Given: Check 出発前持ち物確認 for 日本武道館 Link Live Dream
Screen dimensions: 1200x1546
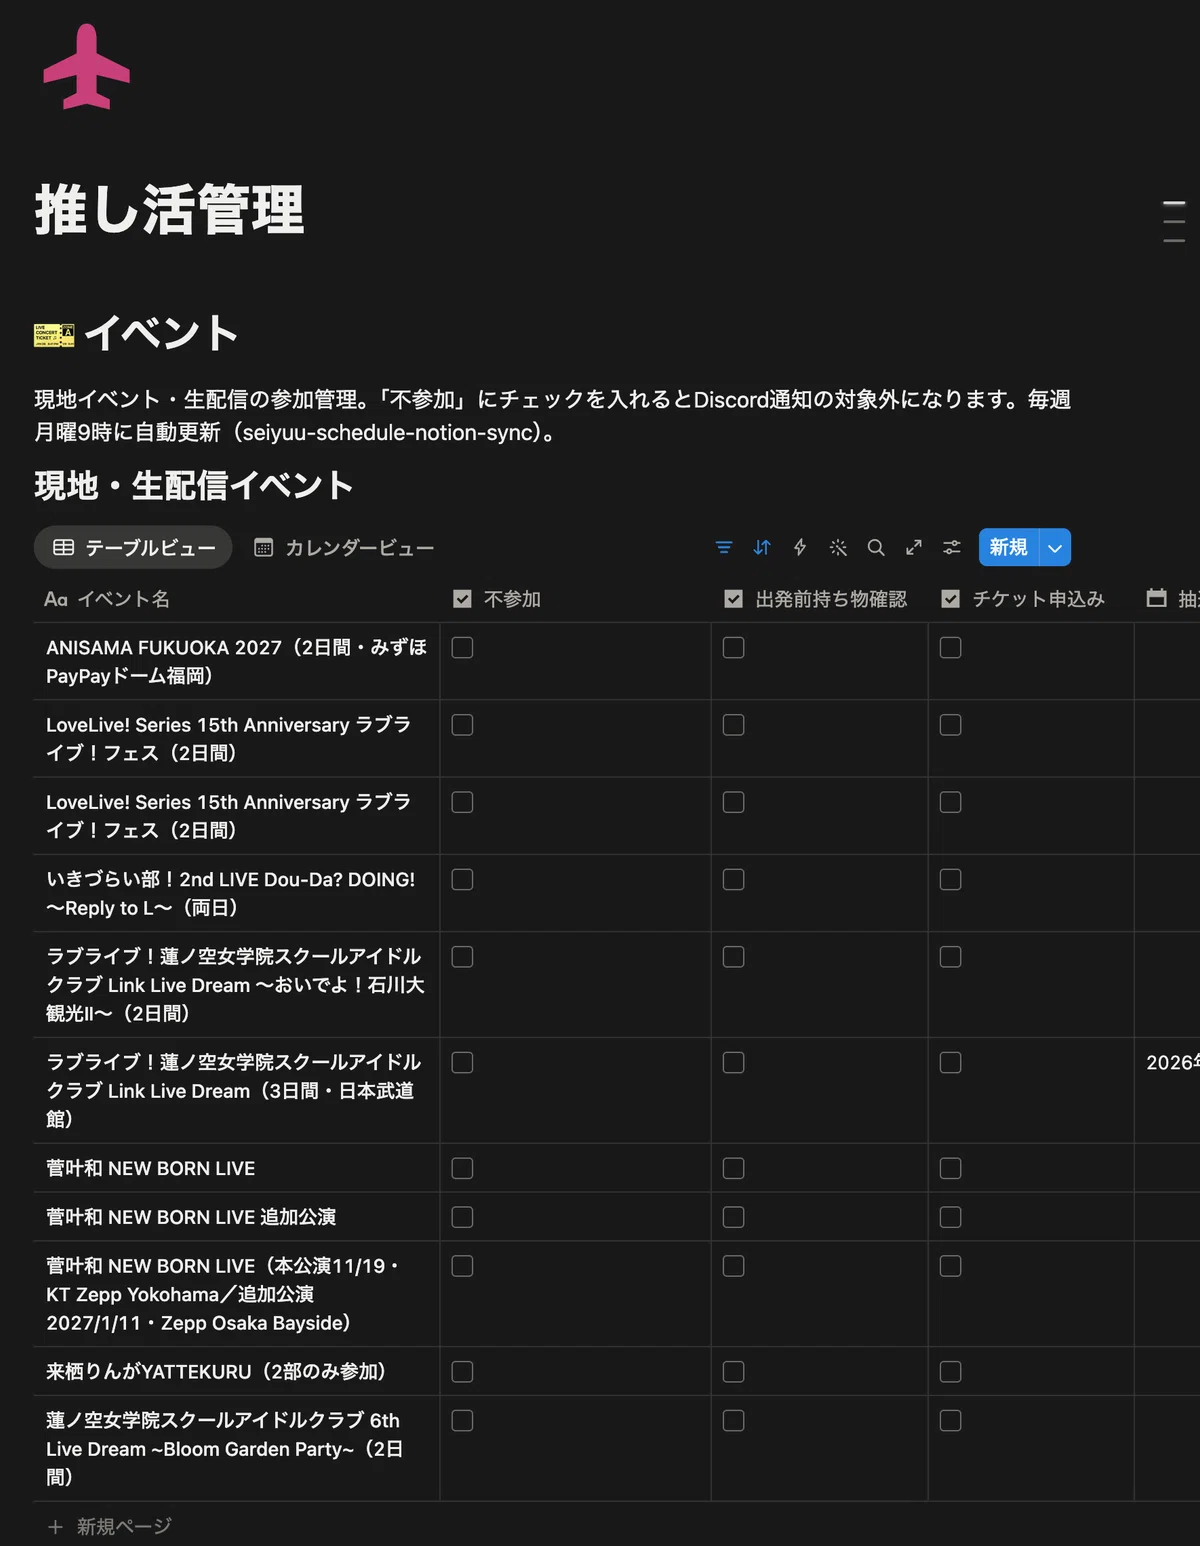Looking at the screenshot, I should [x=733, y=1062].
